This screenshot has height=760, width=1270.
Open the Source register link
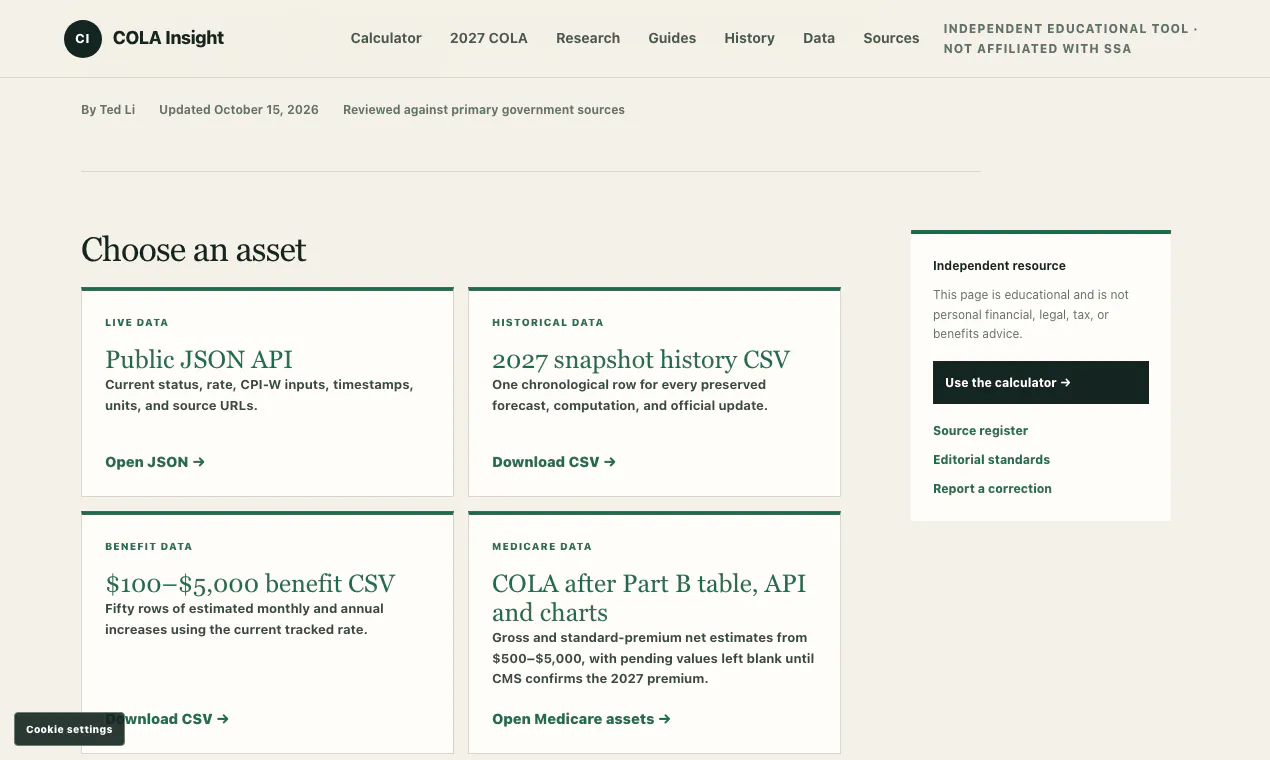click(980, 431)
